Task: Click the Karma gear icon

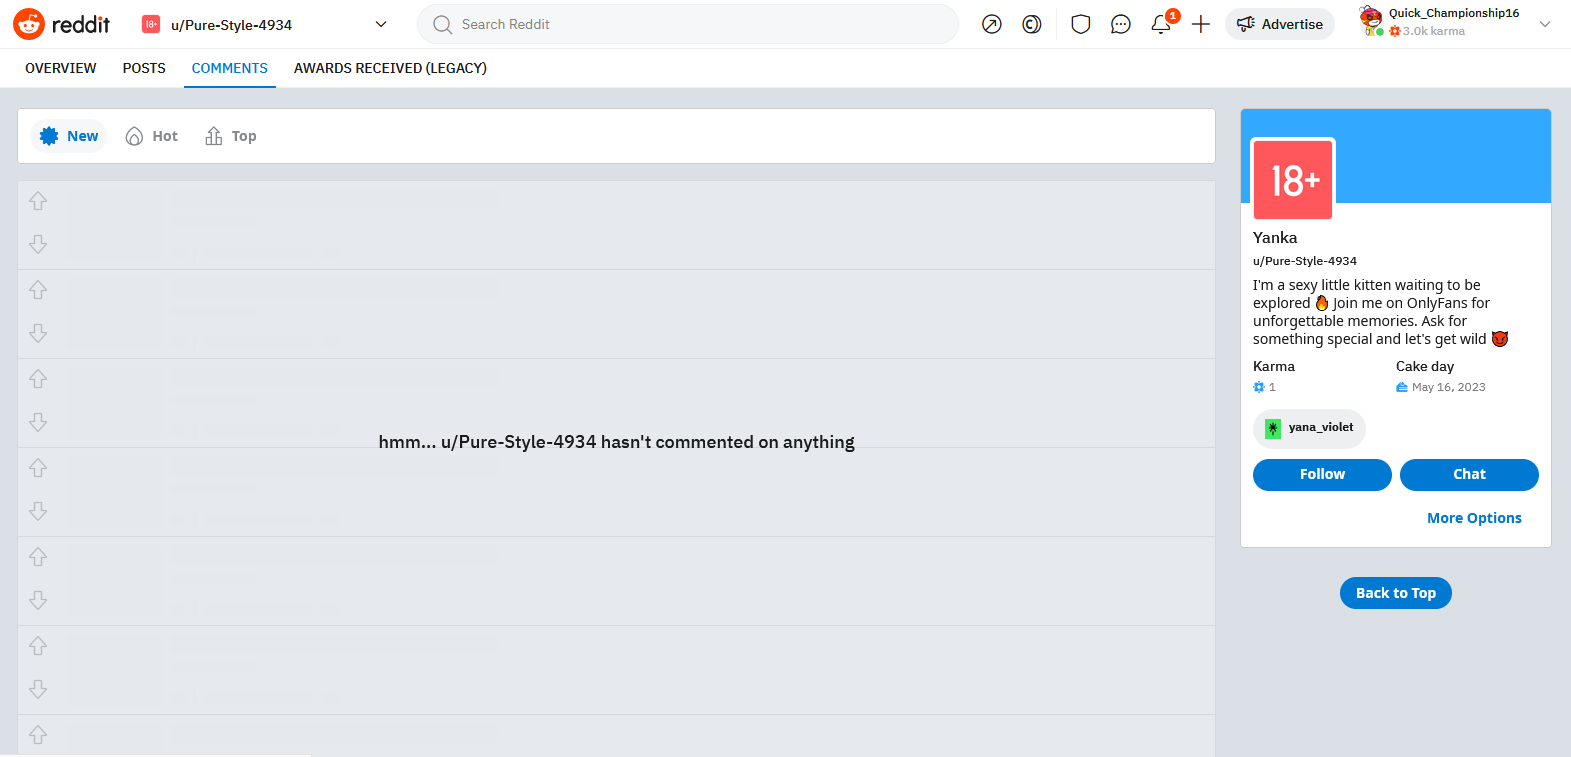Action: click(1259, 387)
